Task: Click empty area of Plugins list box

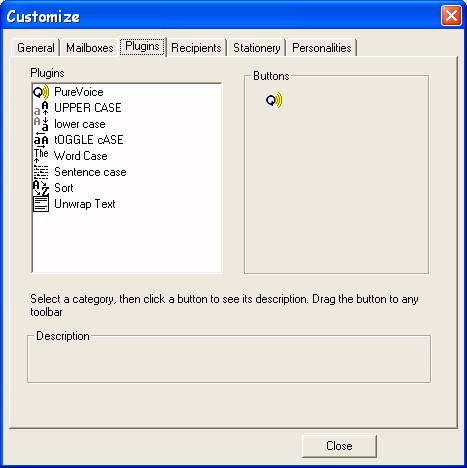Action: pyautogui.click(x=127, y=242)
